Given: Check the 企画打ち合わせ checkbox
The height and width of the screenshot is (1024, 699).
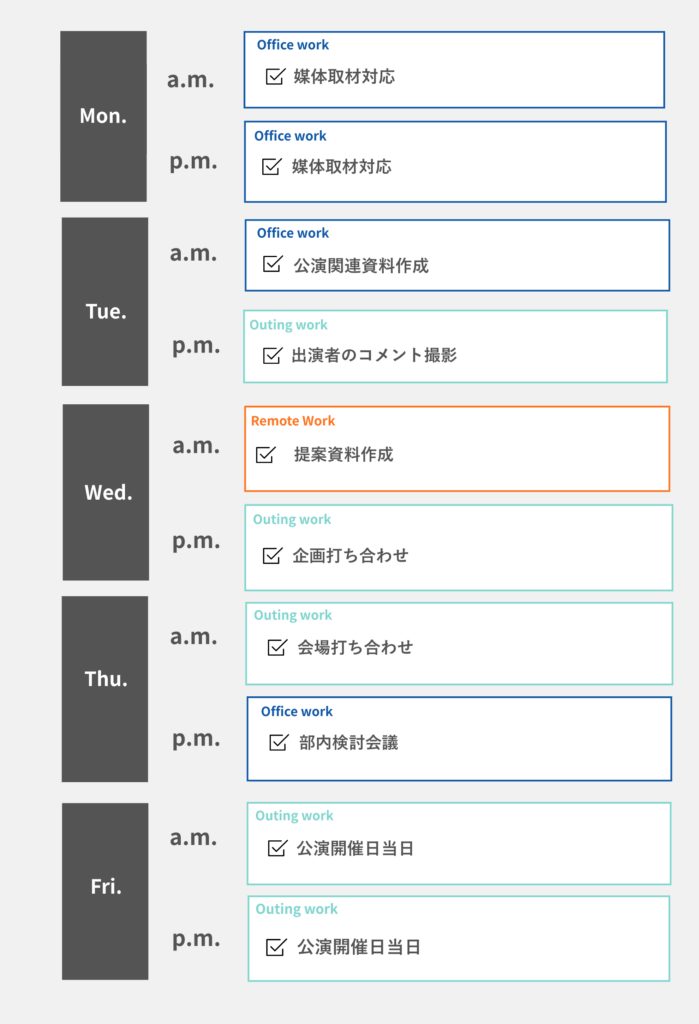Looking at the screenshot, I should [271, 555].
